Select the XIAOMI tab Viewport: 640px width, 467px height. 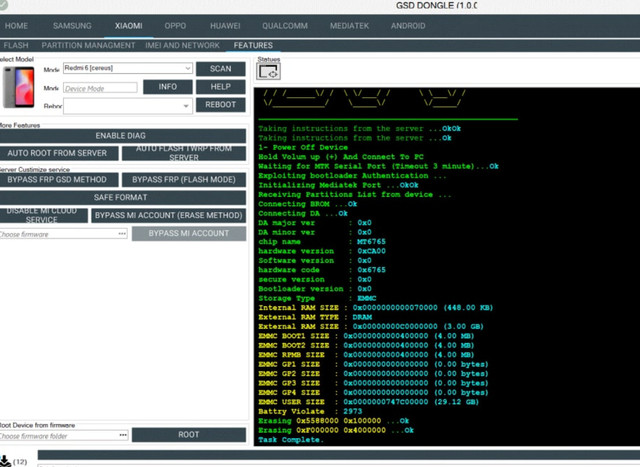click(x=129, y=26)
